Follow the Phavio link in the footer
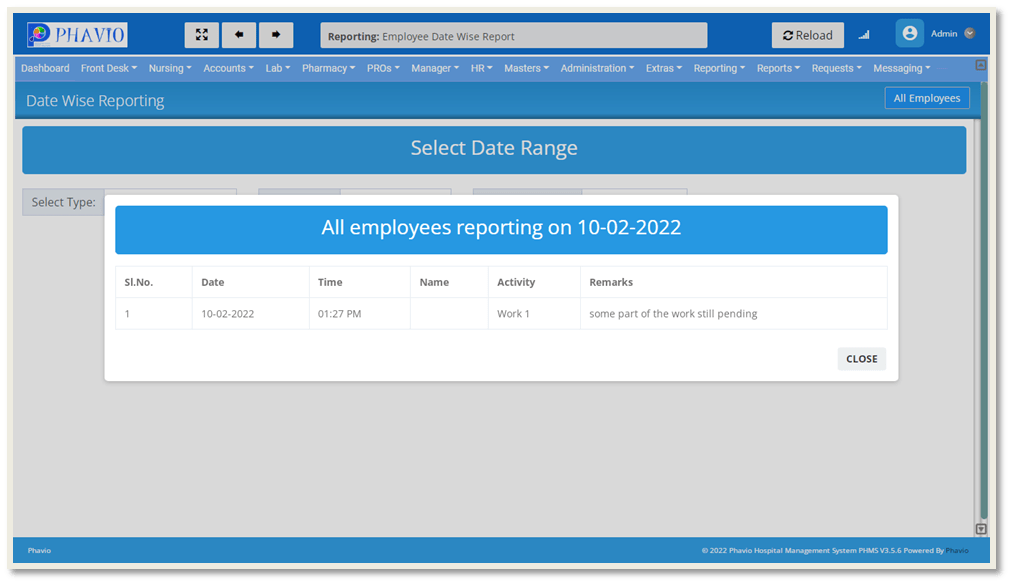1011x584 pixels. pyautogui.click(x=957, y=550)
